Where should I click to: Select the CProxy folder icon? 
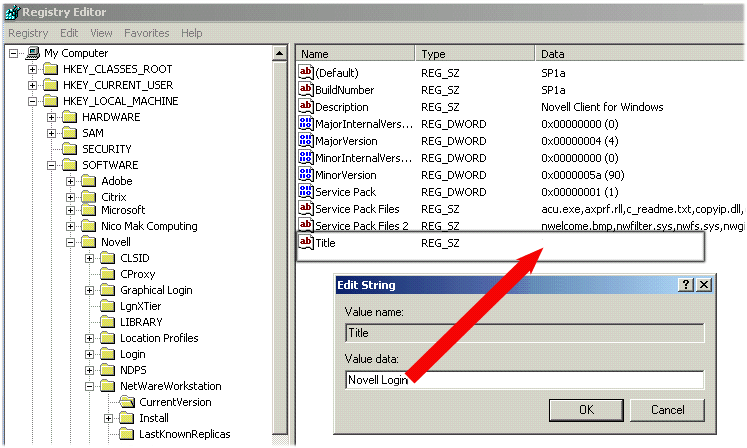[108, 274]
